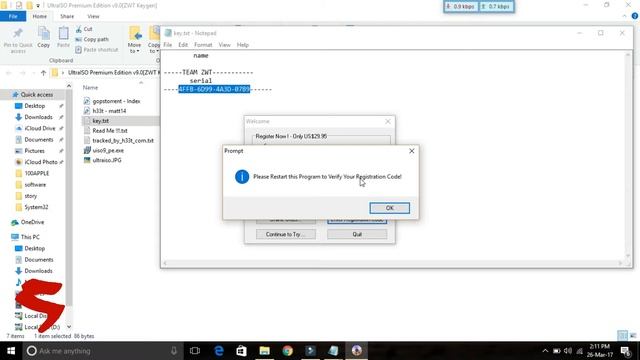Screen dimensions: 640x360
Task: Open the Action Center notification icon
Action: tap(625, 351)
